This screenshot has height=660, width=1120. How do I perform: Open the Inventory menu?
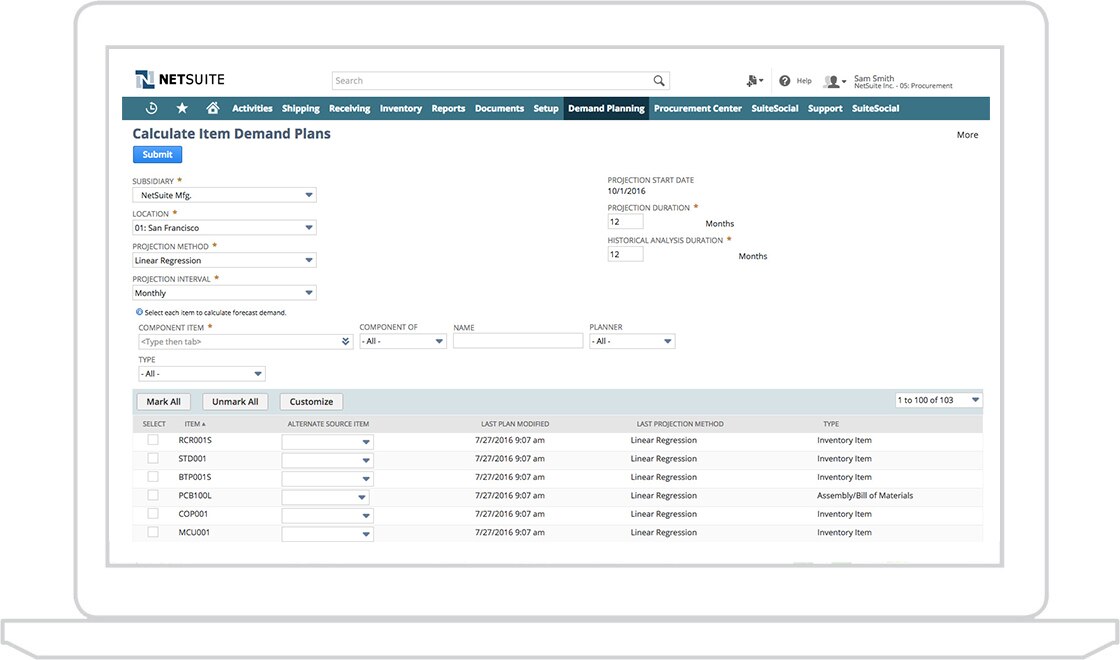400,107
